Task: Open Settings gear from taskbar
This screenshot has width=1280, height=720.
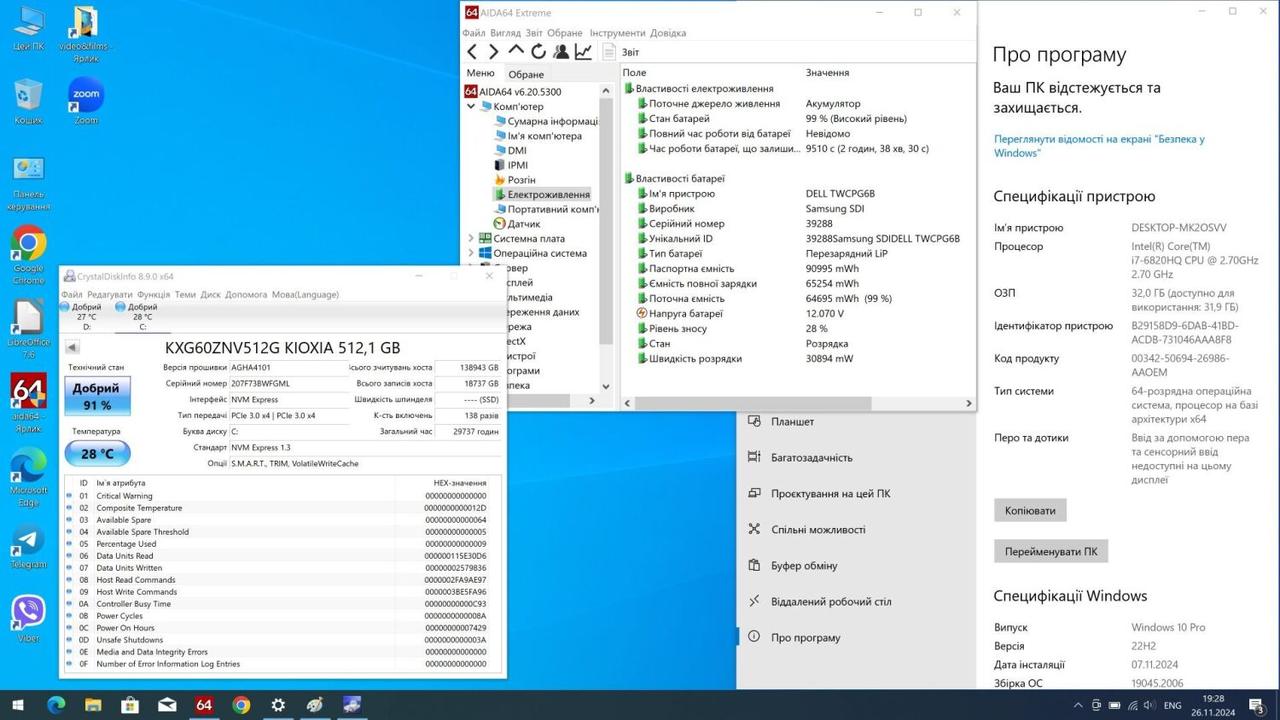Action: [x=278, y=705]
